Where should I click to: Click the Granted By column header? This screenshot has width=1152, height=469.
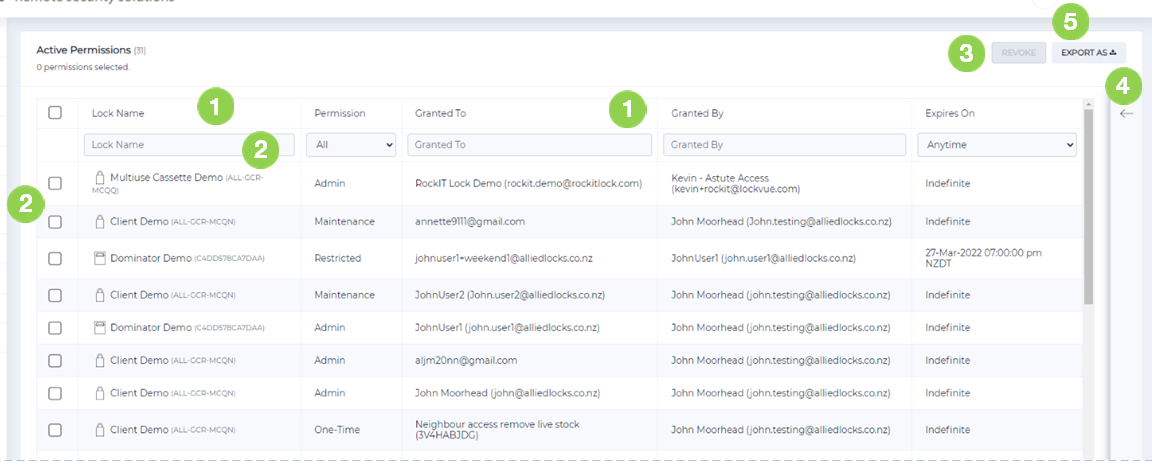pos(697,113)
